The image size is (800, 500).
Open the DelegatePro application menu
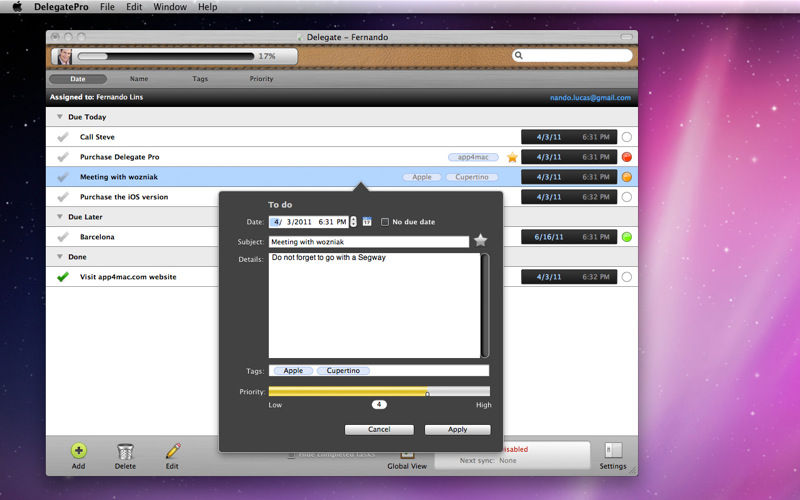tap(61, 7)
